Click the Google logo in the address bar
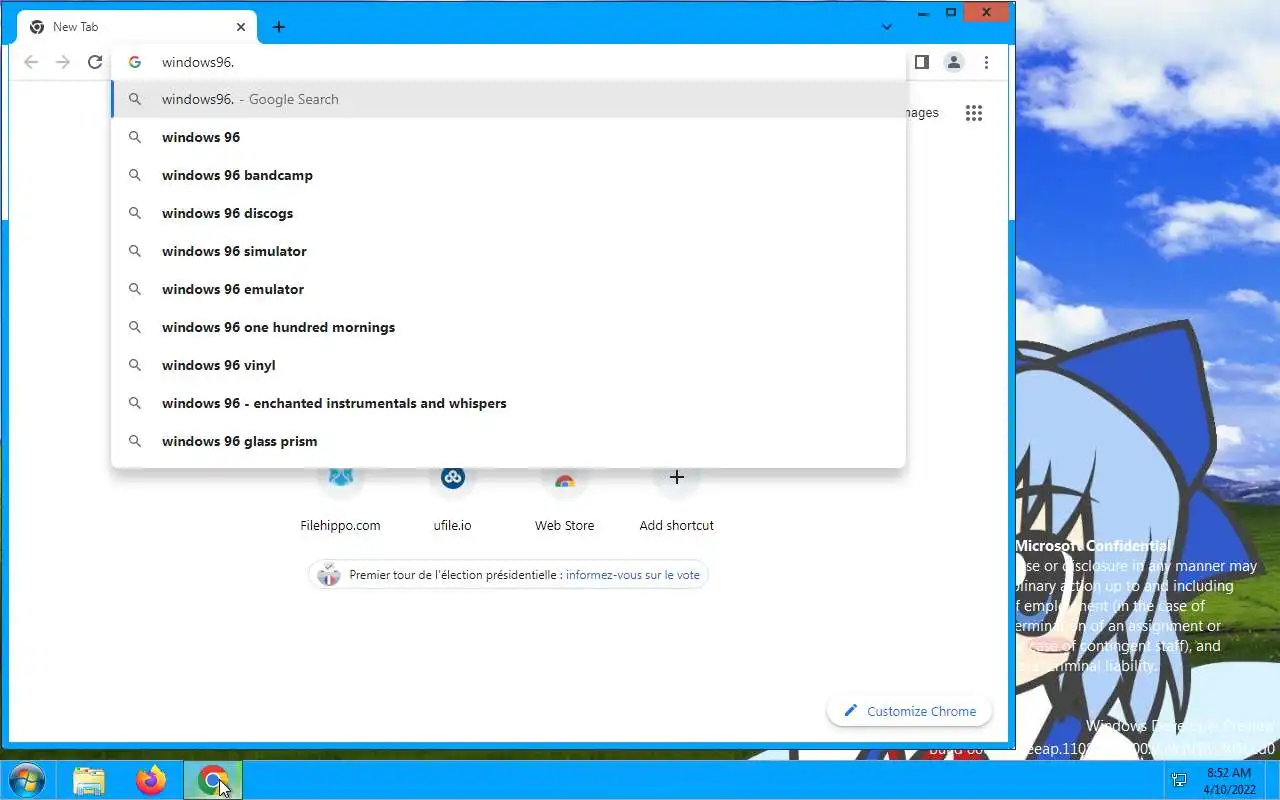This screenshot has width=1280, height=800. click(135, 62)
